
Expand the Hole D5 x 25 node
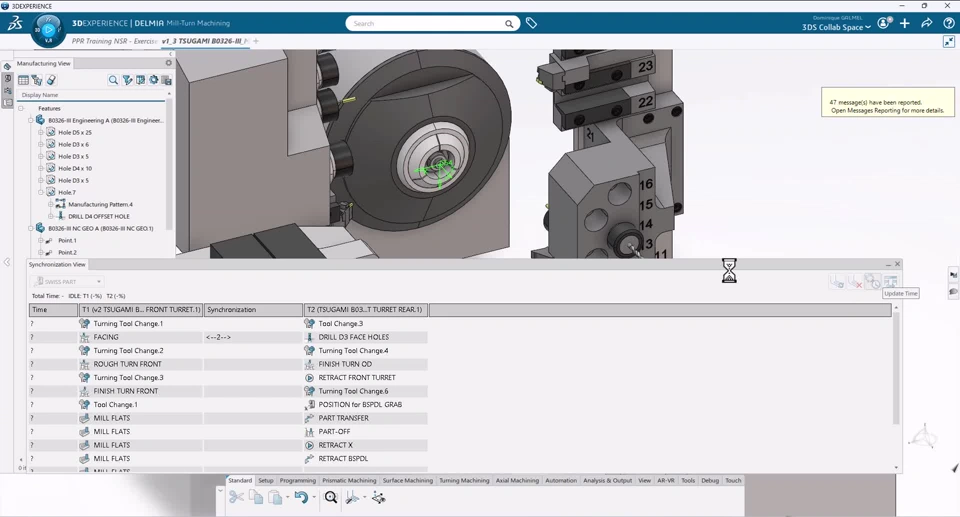(x=41, y=132)
